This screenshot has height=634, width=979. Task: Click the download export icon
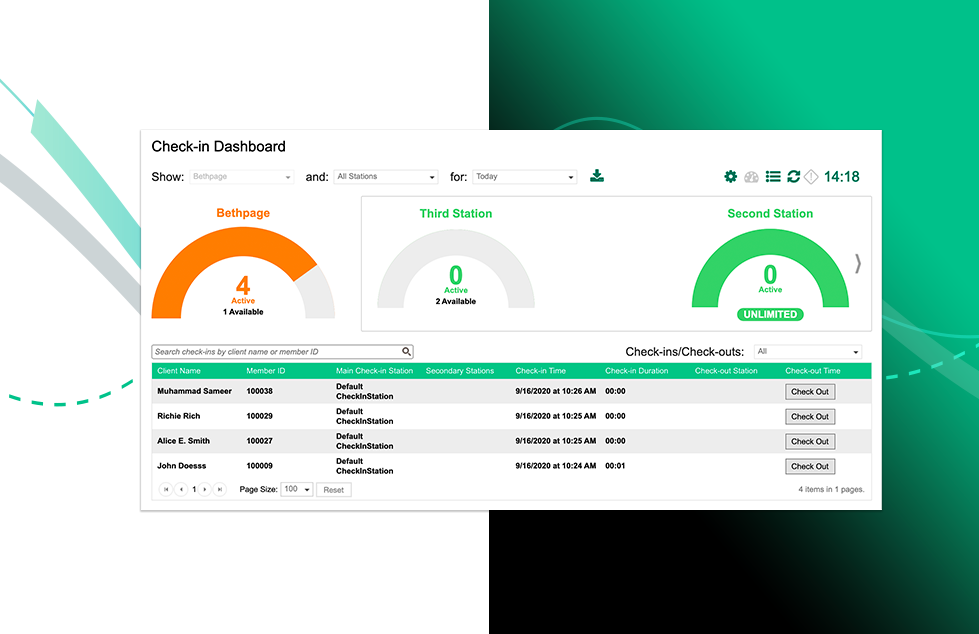point(597,176)
